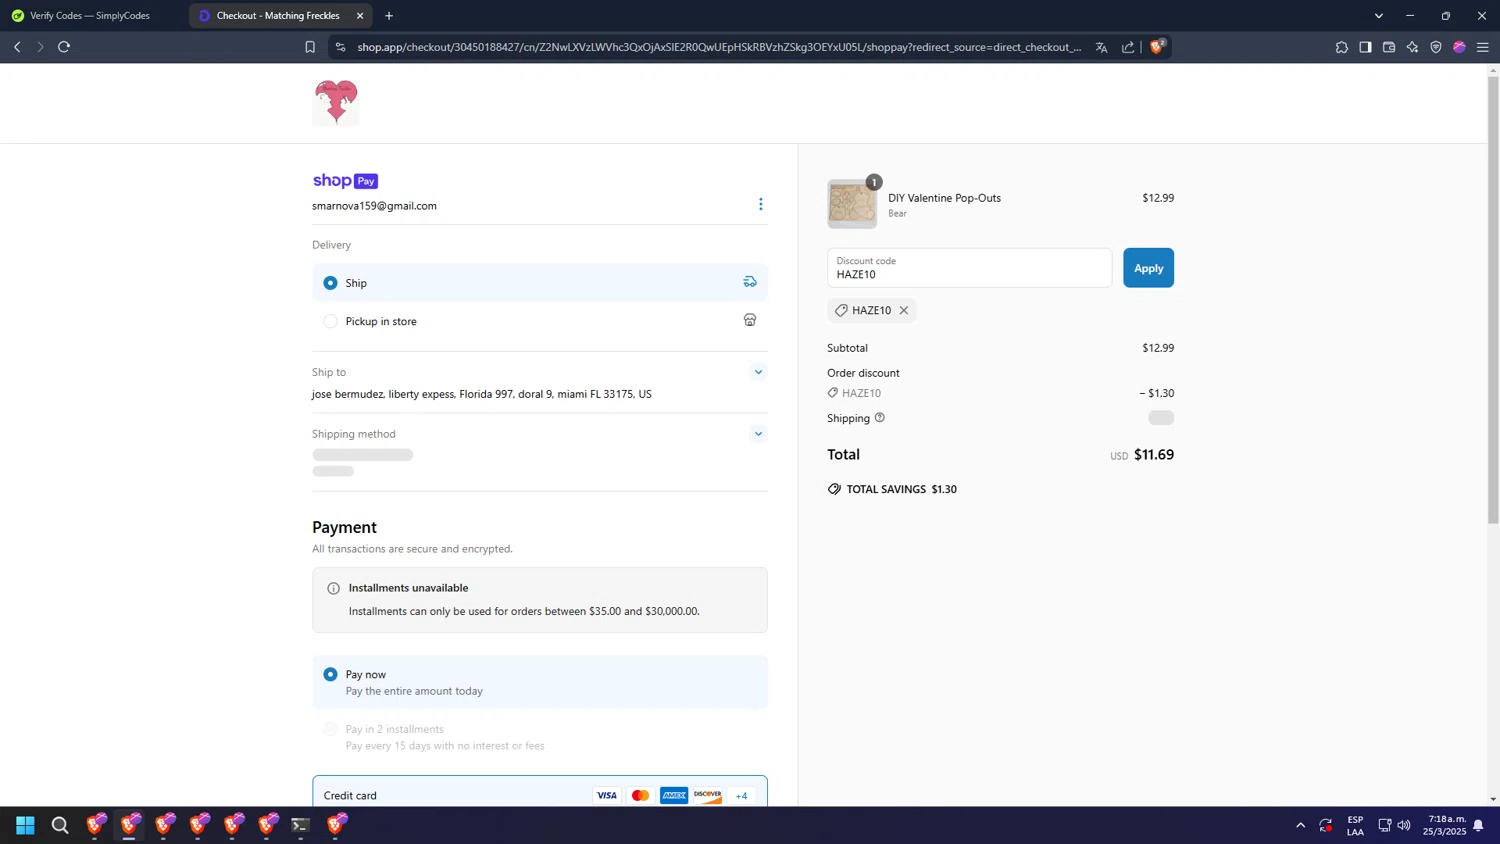This screenshot has height=844, width=1500.
Task: Open the Brave VPN shield icon
Action: [x=1436, y=47]
